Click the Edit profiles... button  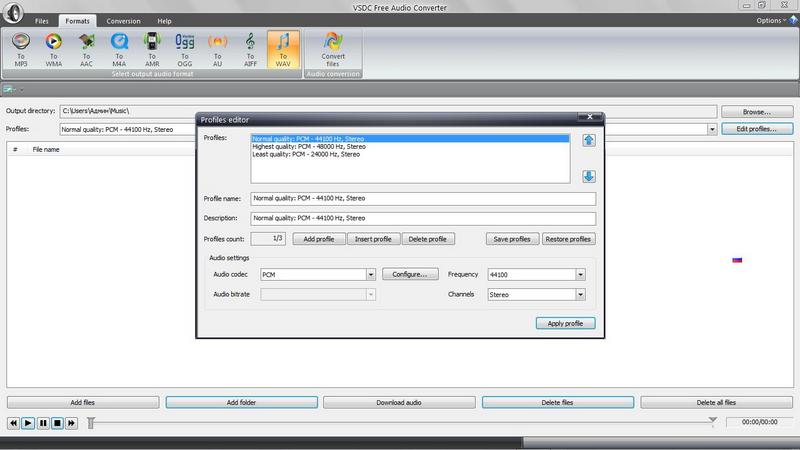757,129
